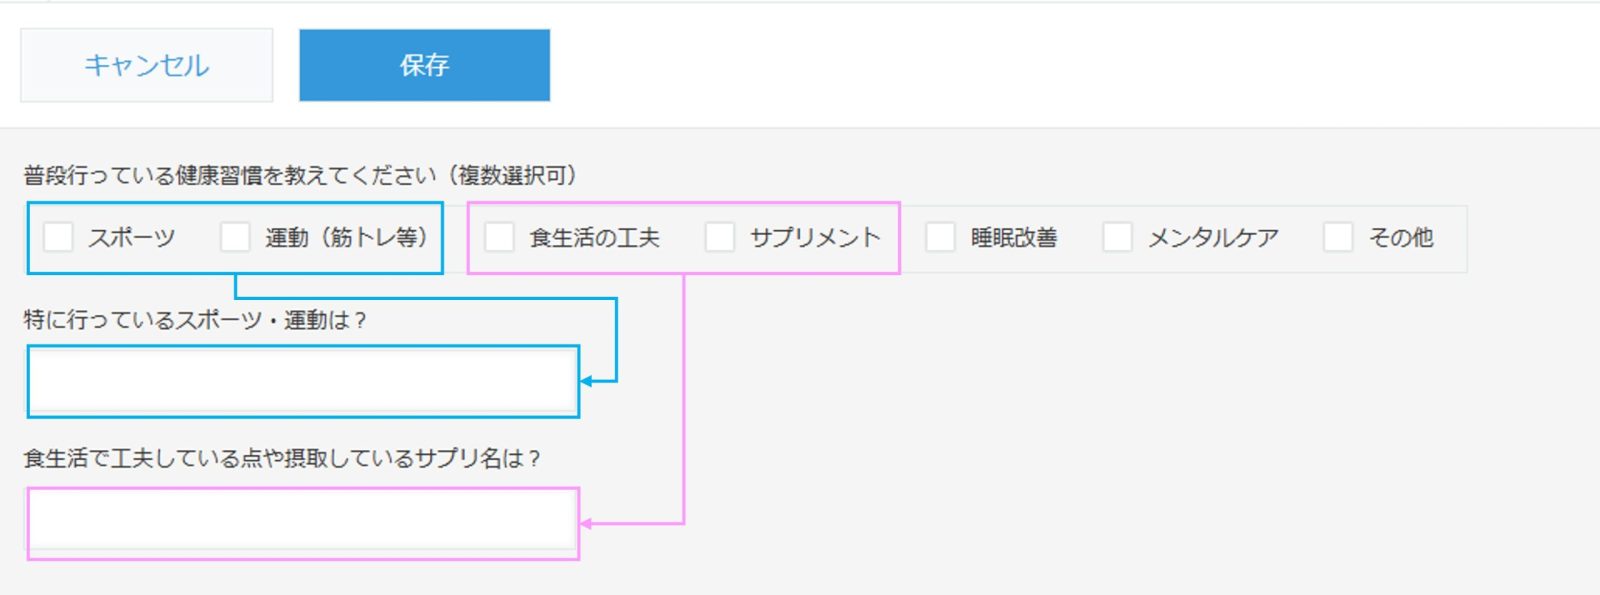Click the diet and supplement name input field

pyautogui.click(x=303, y=523)
